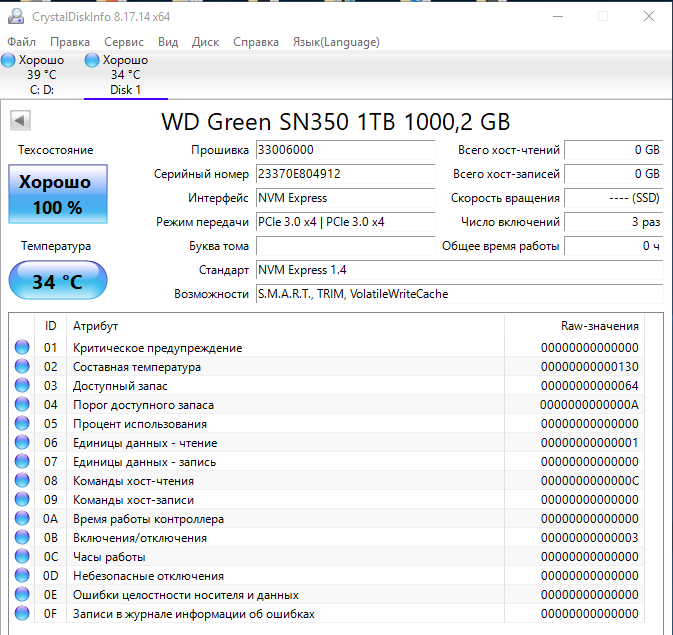Click the status circle for attribute 08 Команды хост-чтения
Image resolution: width=673 pixels, height=635 pixels.
[22, 480]
